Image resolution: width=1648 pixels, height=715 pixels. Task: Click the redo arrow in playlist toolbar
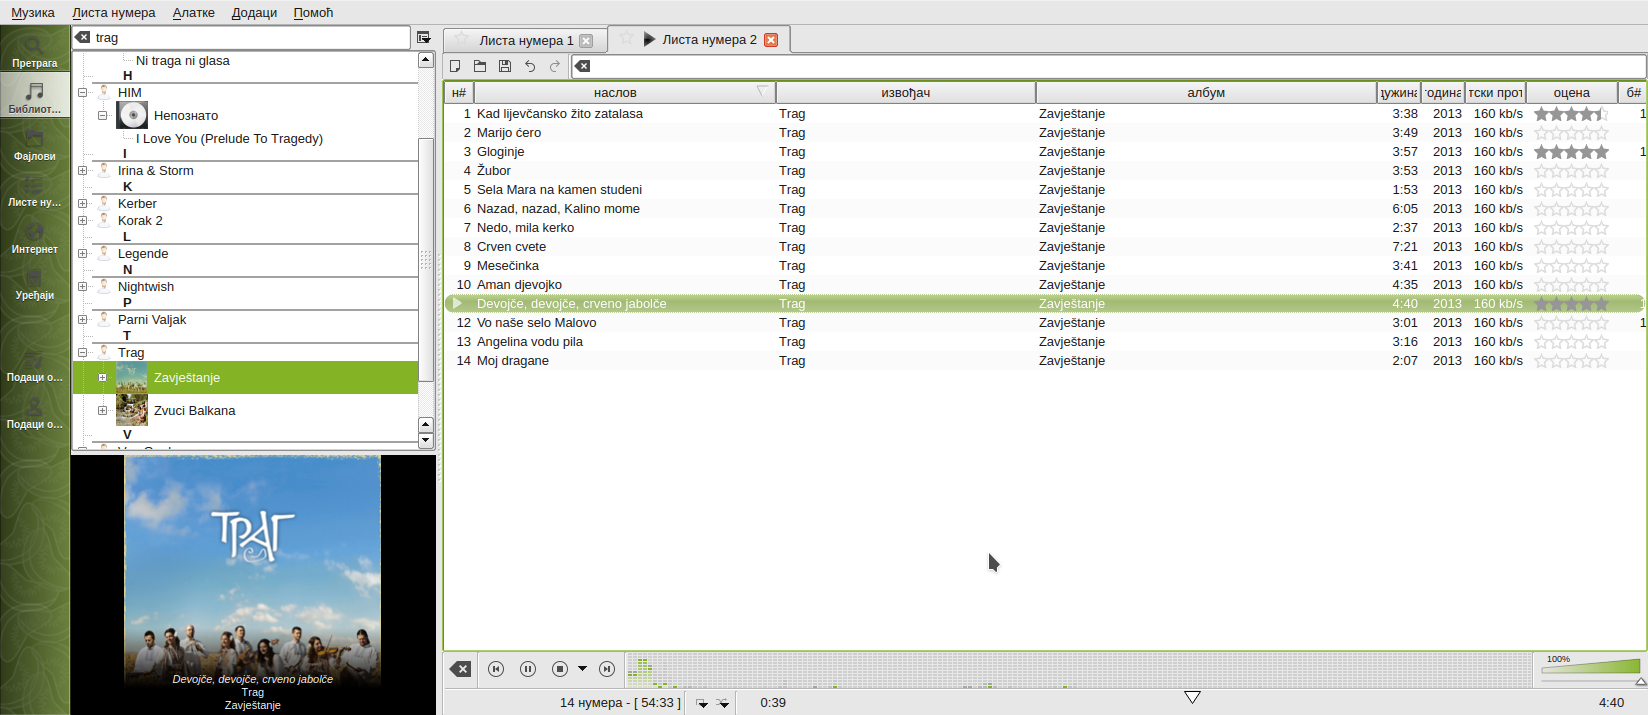tap(555, 66)
